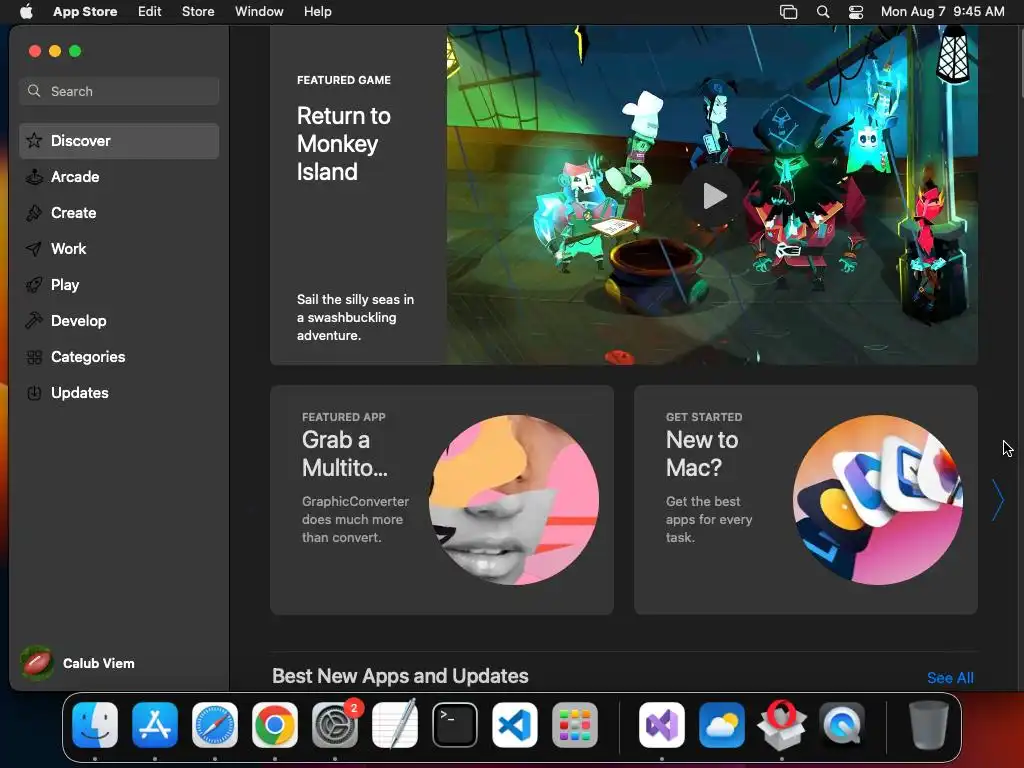This screenshot has height=768, width=1024.
Task: Click the date and time in menu bar
Action: pos(942,12)
